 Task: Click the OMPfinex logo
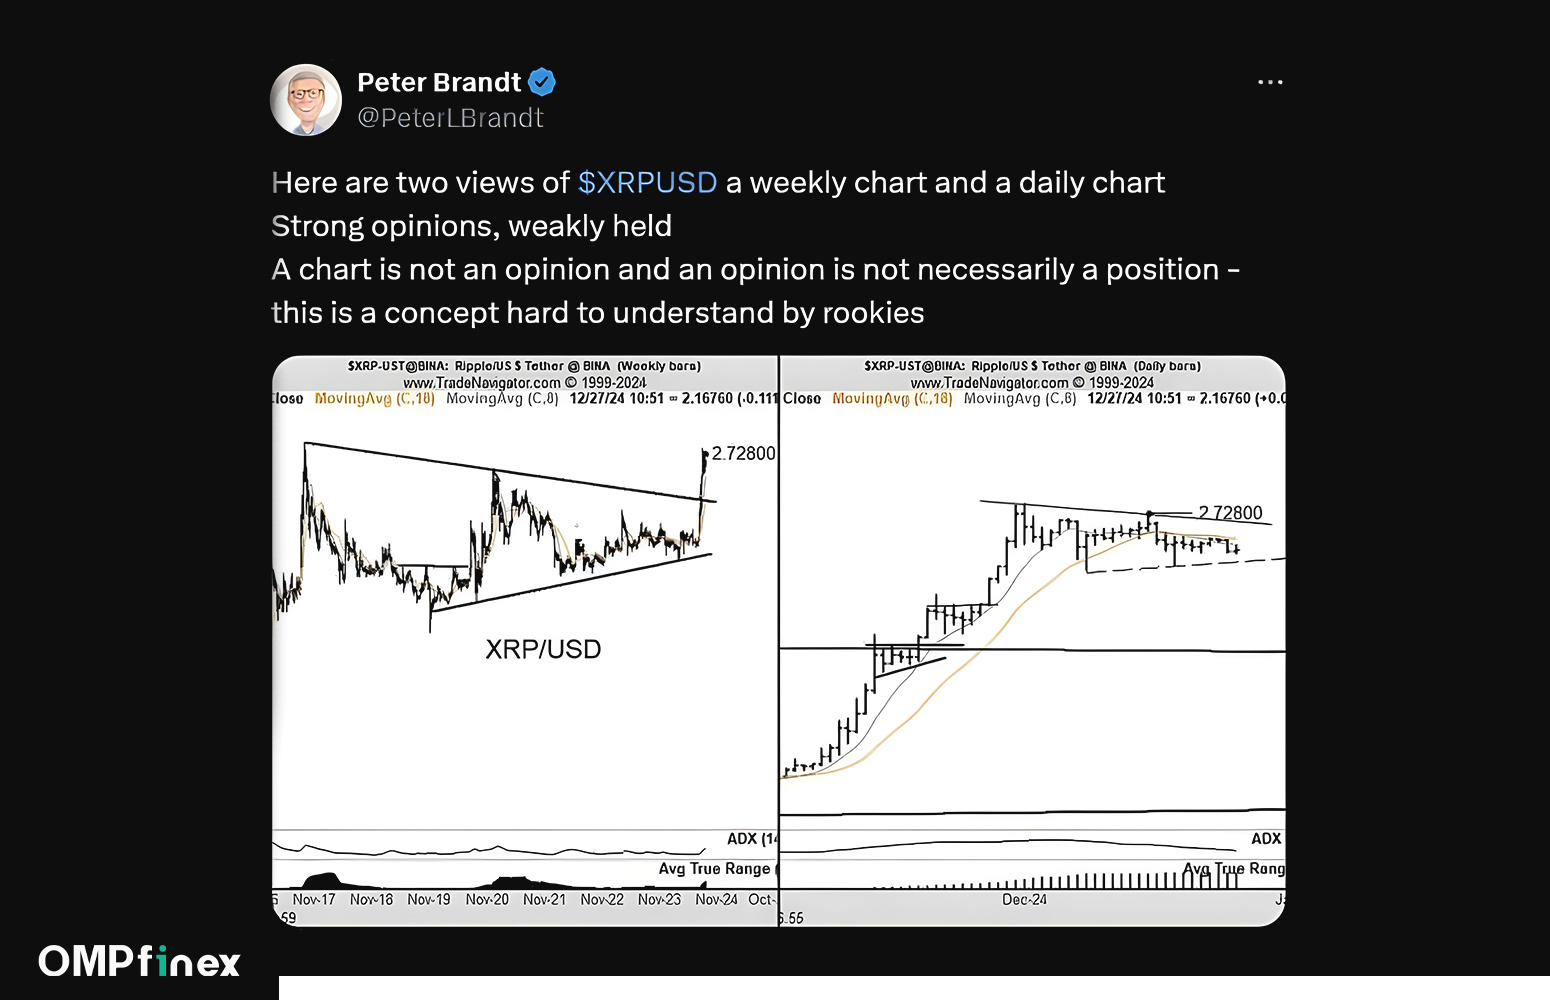coord(140,961)
